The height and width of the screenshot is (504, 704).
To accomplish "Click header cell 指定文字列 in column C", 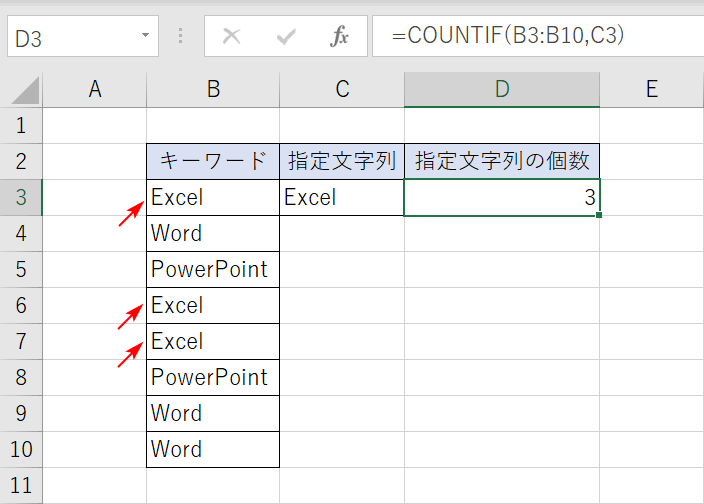I will 342,162.
